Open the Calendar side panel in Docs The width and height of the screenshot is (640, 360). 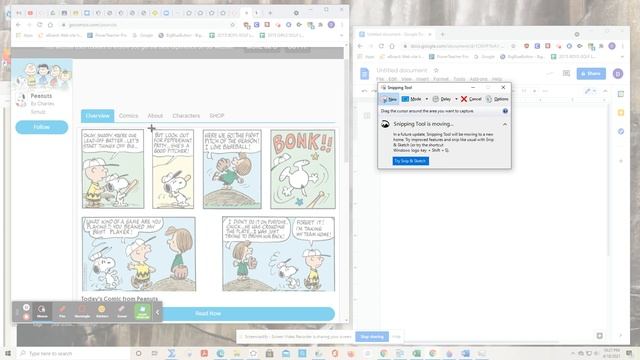point(620,94)
